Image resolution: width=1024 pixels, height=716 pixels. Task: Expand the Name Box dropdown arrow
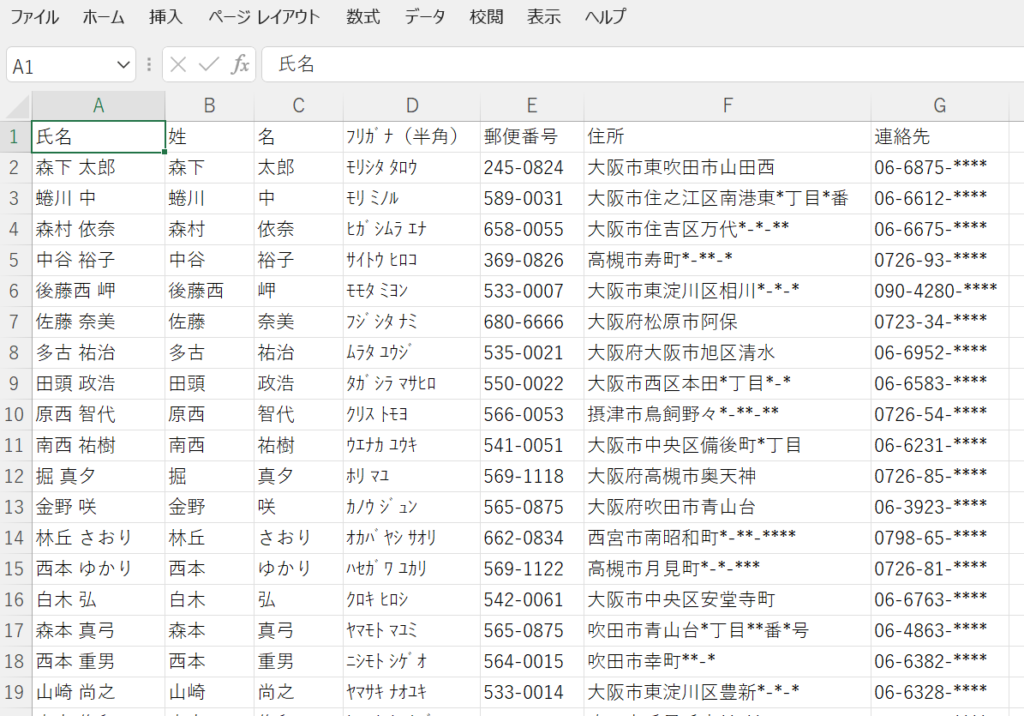[x=124, y=65]
